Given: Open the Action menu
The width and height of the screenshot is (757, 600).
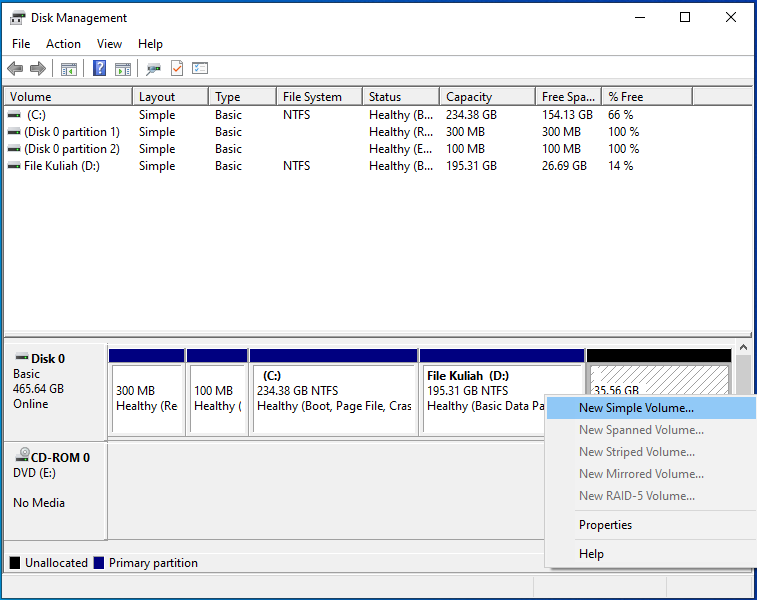Looking at the screenshot, I should pos(63,44).
